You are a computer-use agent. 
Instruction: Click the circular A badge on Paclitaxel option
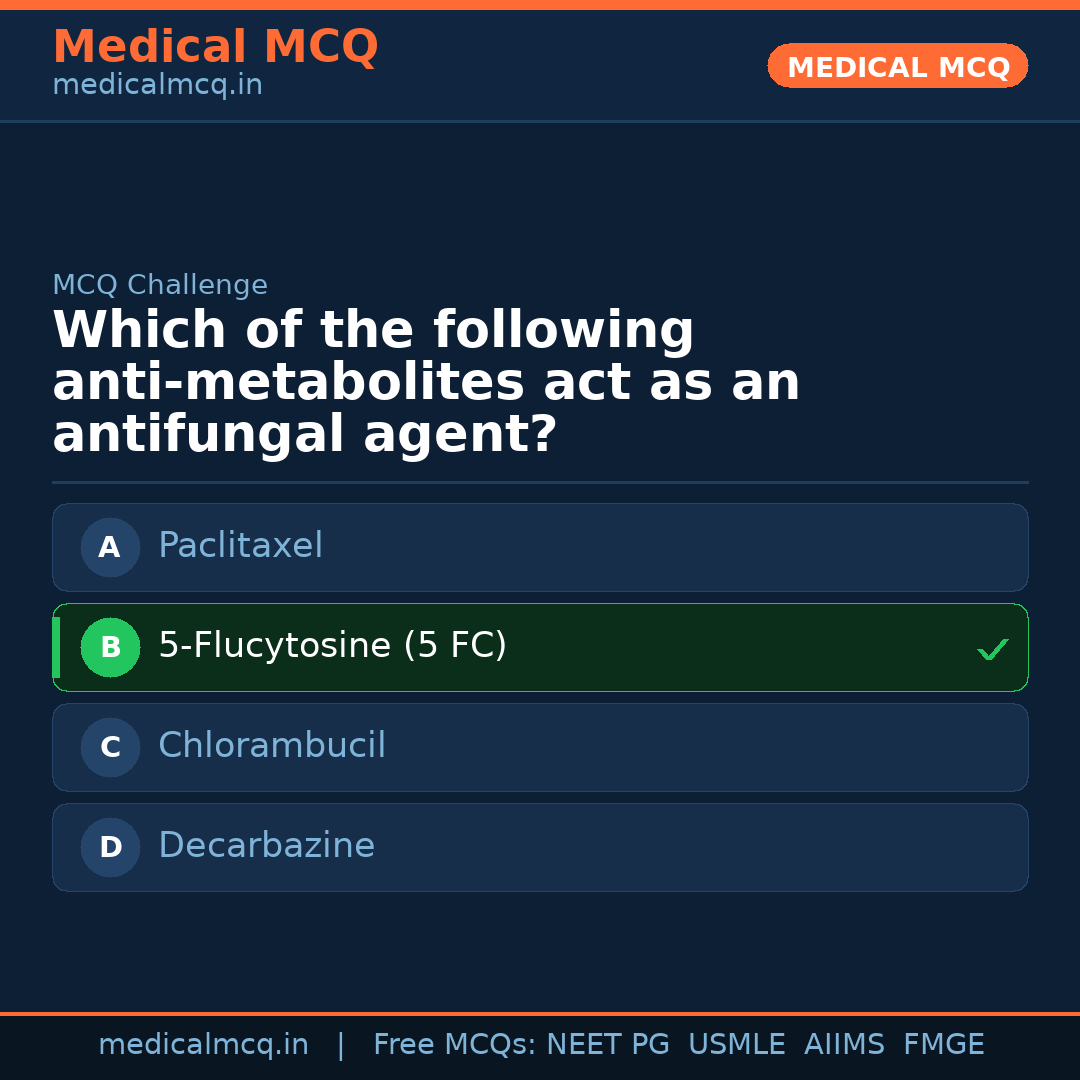coord(110,547)
